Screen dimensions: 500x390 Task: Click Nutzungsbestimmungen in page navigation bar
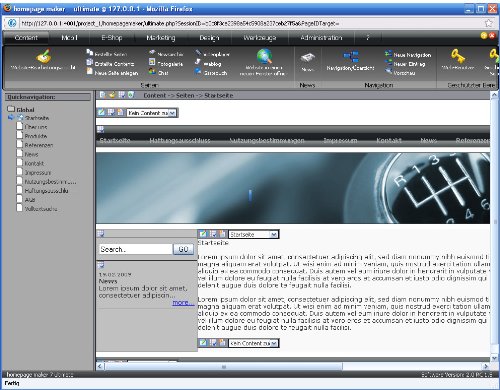click(x=267, y=140)
